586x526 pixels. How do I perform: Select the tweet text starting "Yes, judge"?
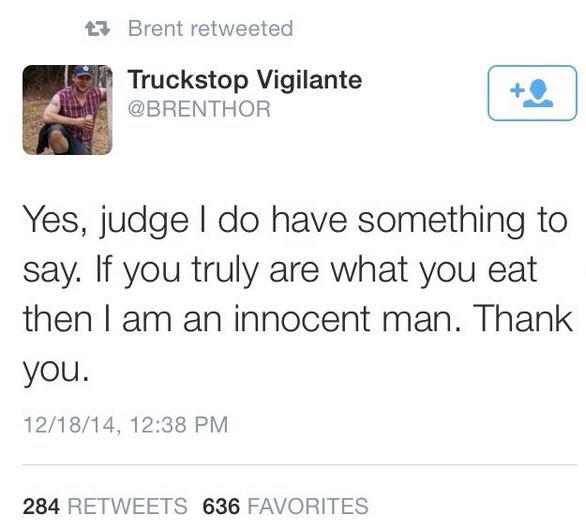(x=297, y=296)
